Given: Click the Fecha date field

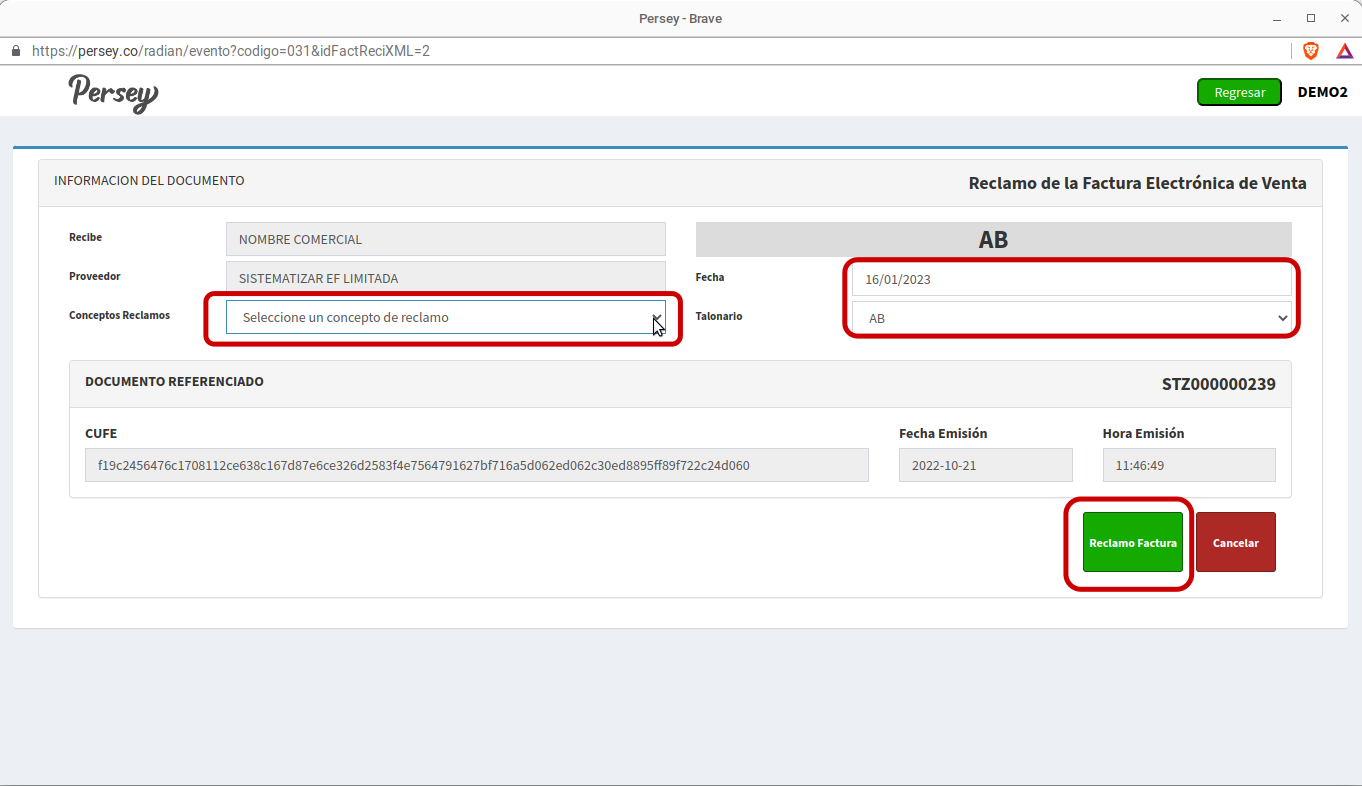Looking at the screenshot, I should coord(1071,279).
